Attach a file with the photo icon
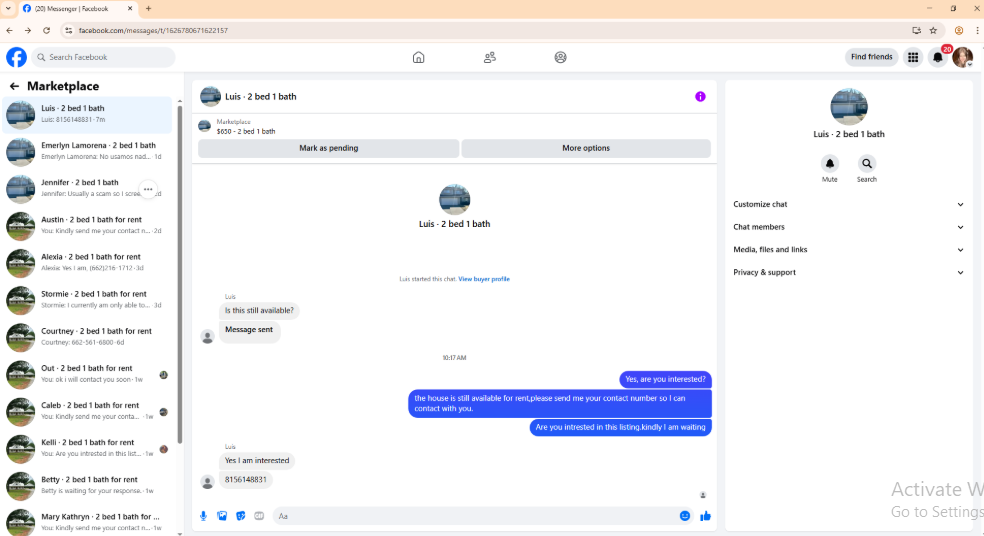 [x=222, y=516]
